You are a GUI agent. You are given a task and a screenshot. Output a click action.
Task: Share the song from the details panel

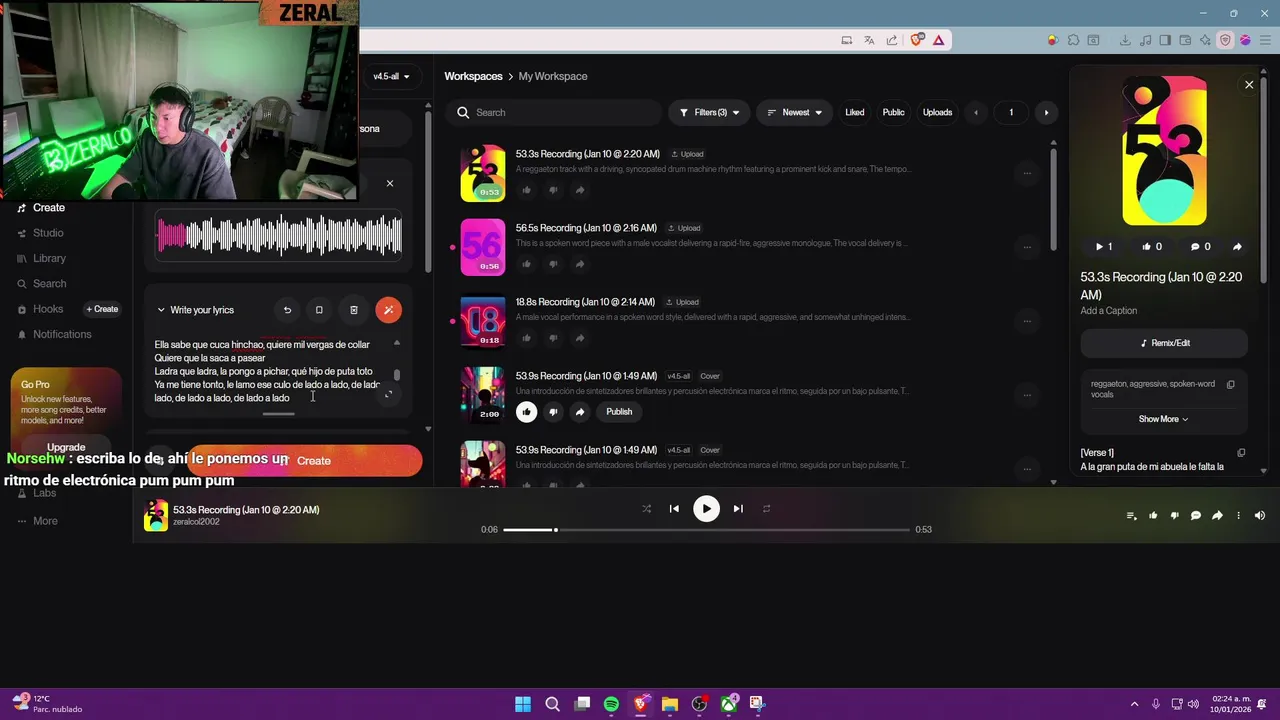1237,246
